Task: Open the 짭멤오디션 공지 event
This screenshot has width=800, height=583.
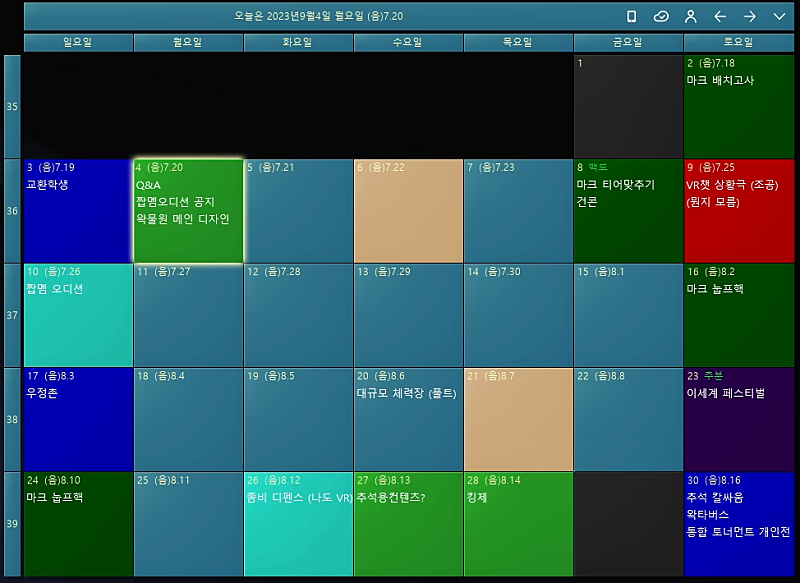Action: (x=175, y=202)
